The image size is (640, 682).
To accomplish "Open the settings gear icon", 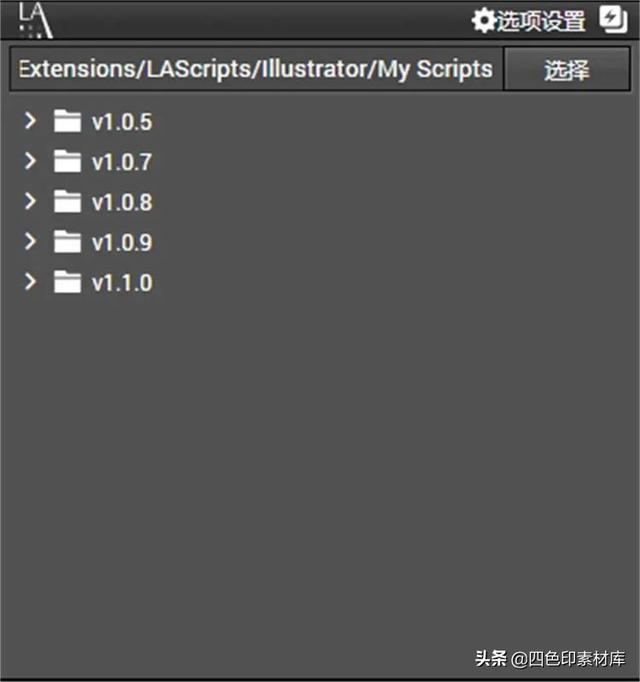I will (x=483, y=21).
